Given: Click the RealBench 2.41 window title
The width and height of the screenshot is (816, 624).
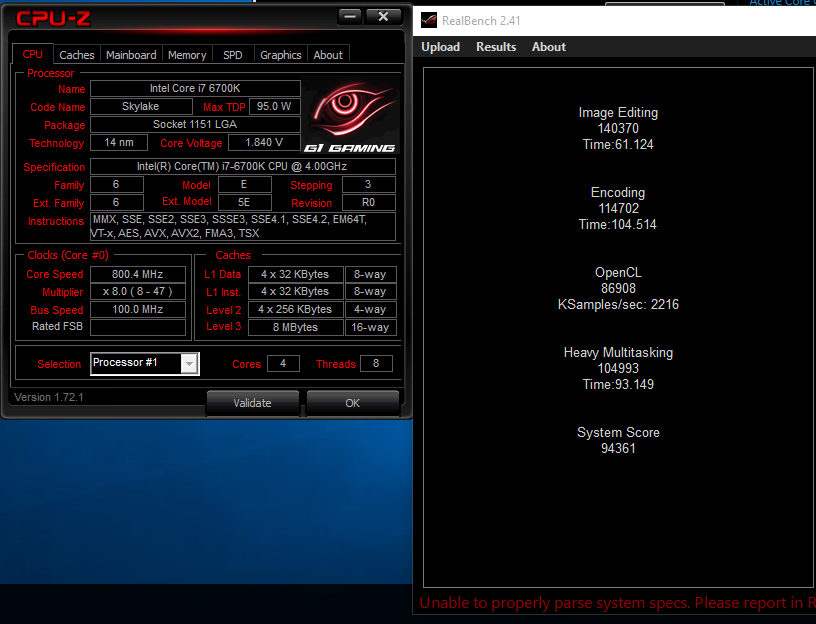Looking at the screenshot, I should [481, 21].
